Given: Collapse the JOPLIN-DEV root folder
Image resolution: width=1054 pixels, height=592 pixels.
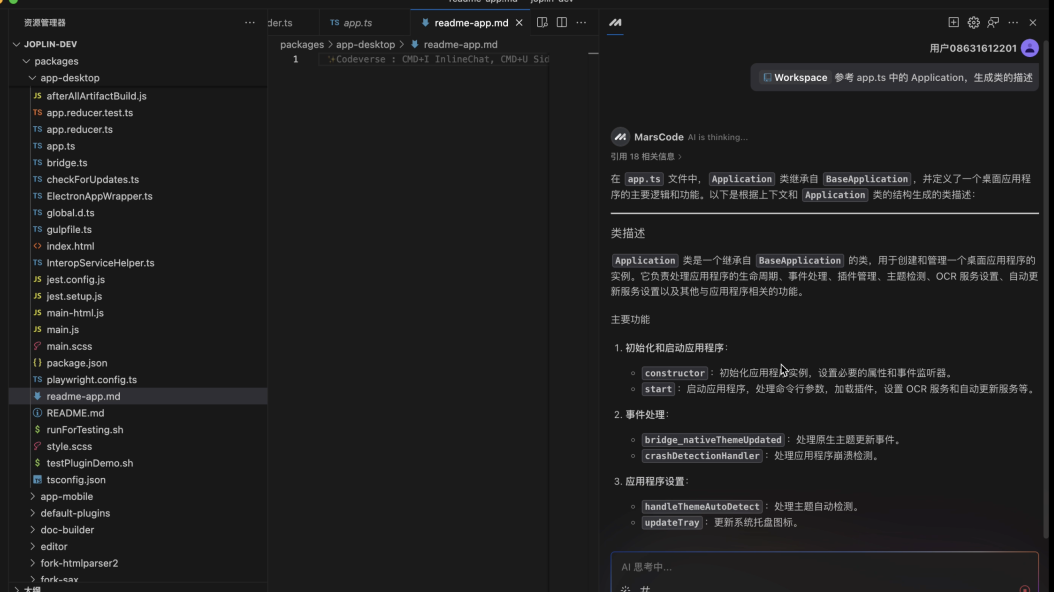Looking at the screenshot, I should (x=16, y=45).
